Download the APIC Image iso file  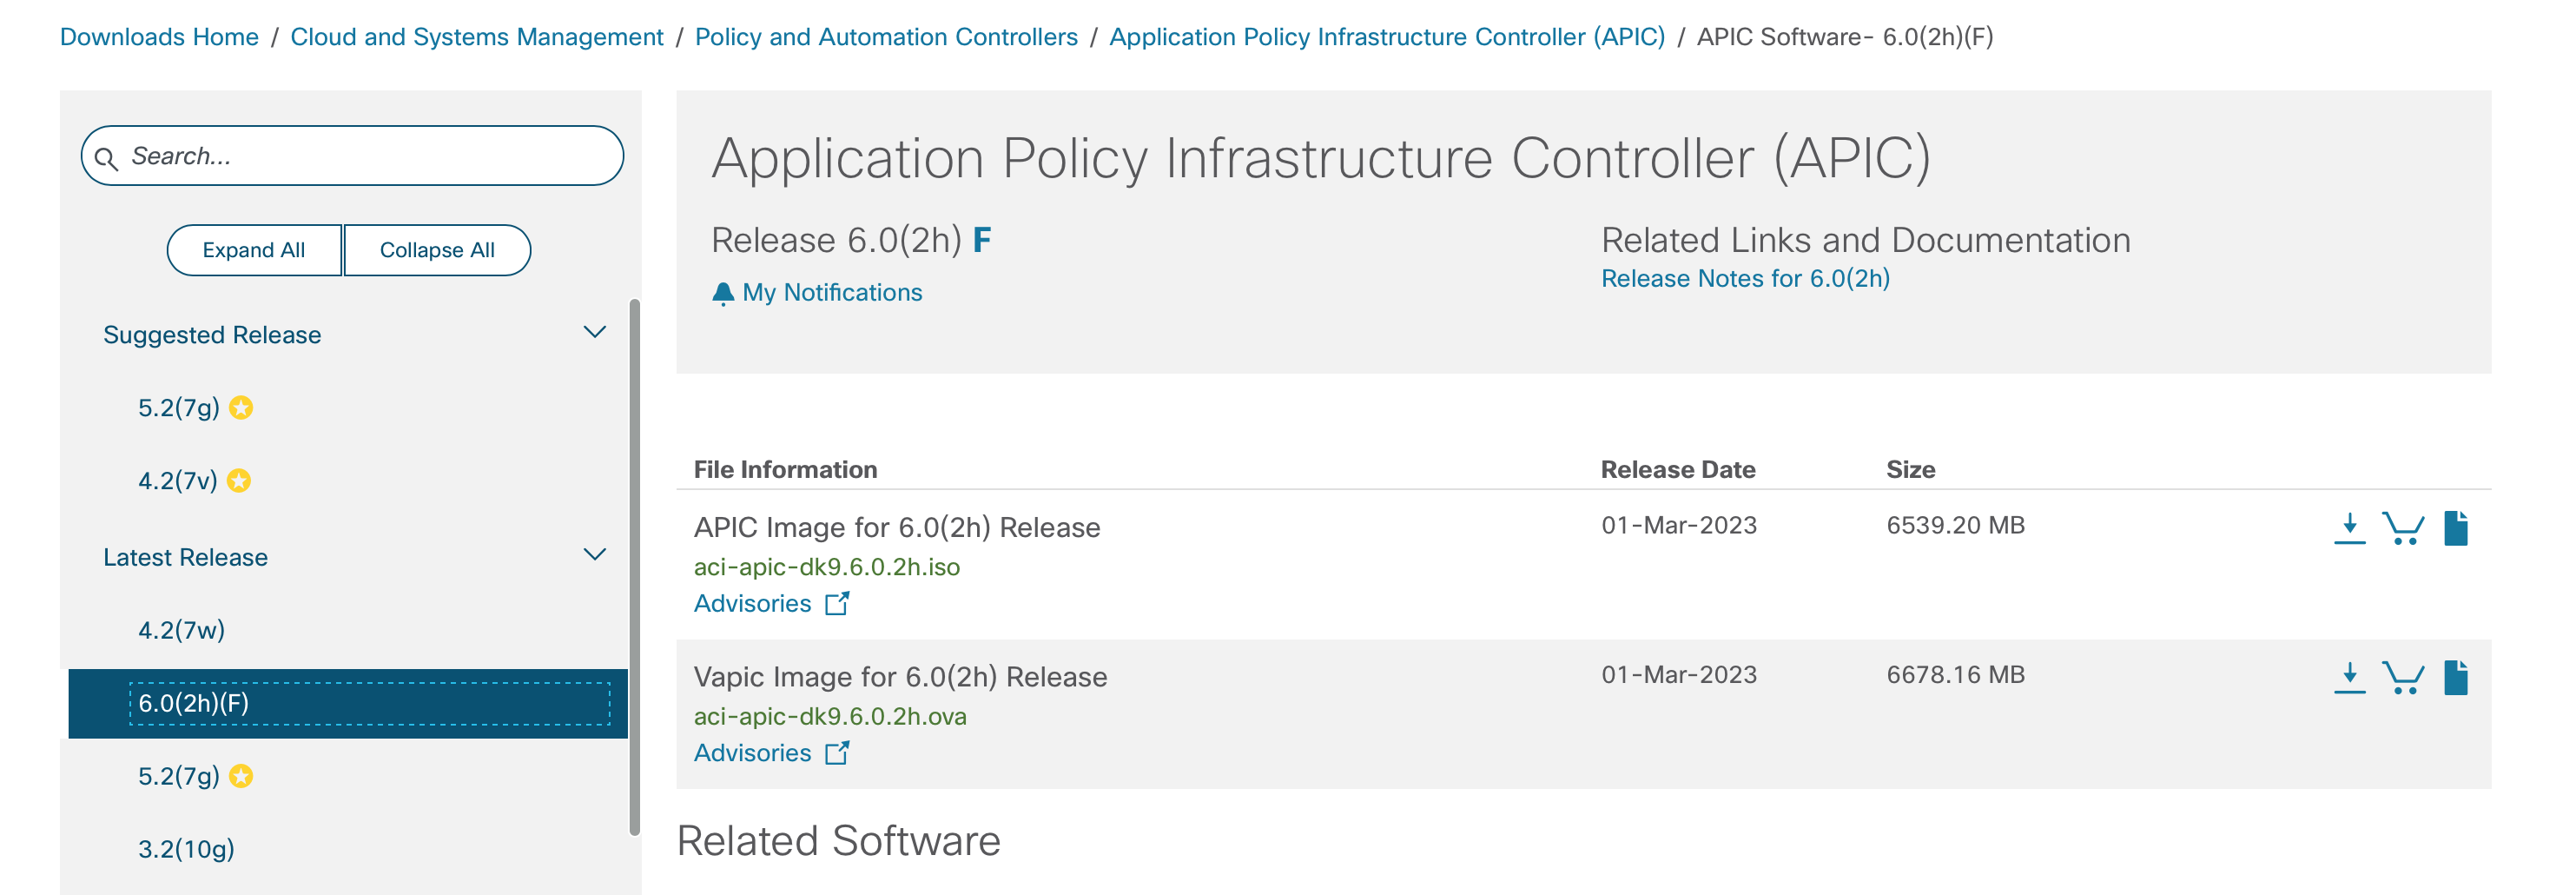[2349, 528]
